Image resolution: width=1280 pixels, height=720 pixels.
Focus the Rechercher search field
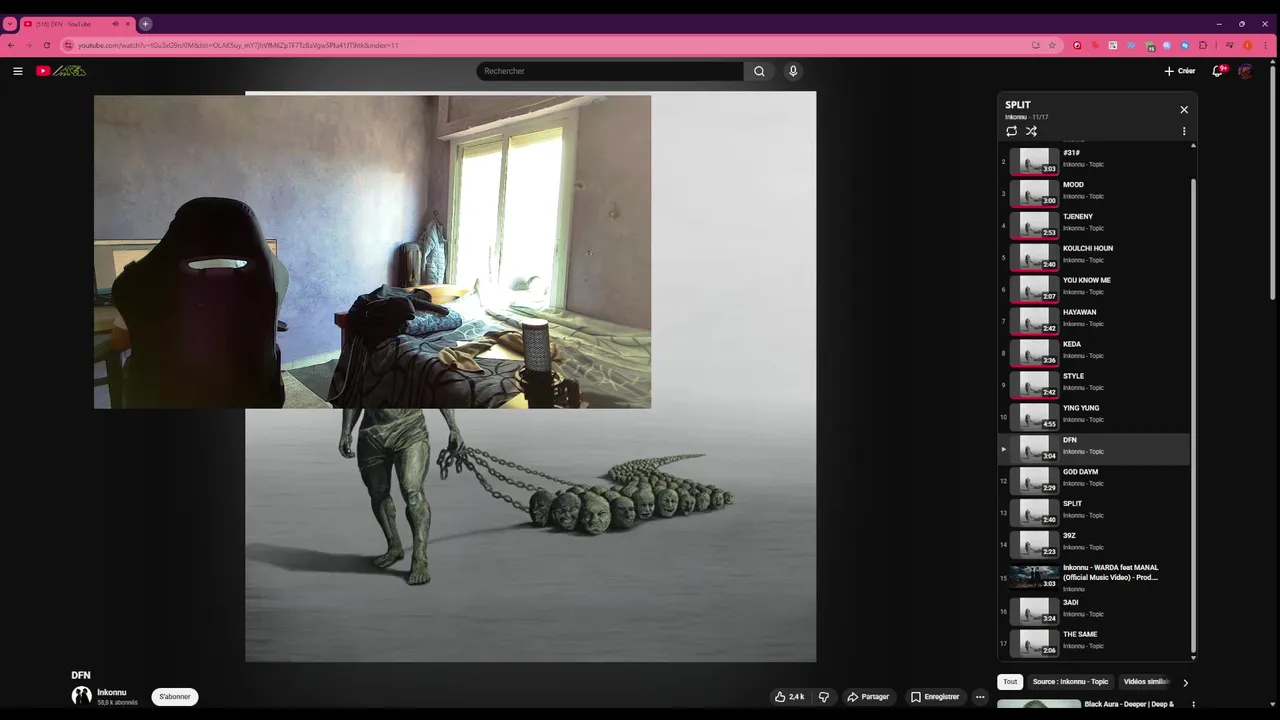point(610,71)
